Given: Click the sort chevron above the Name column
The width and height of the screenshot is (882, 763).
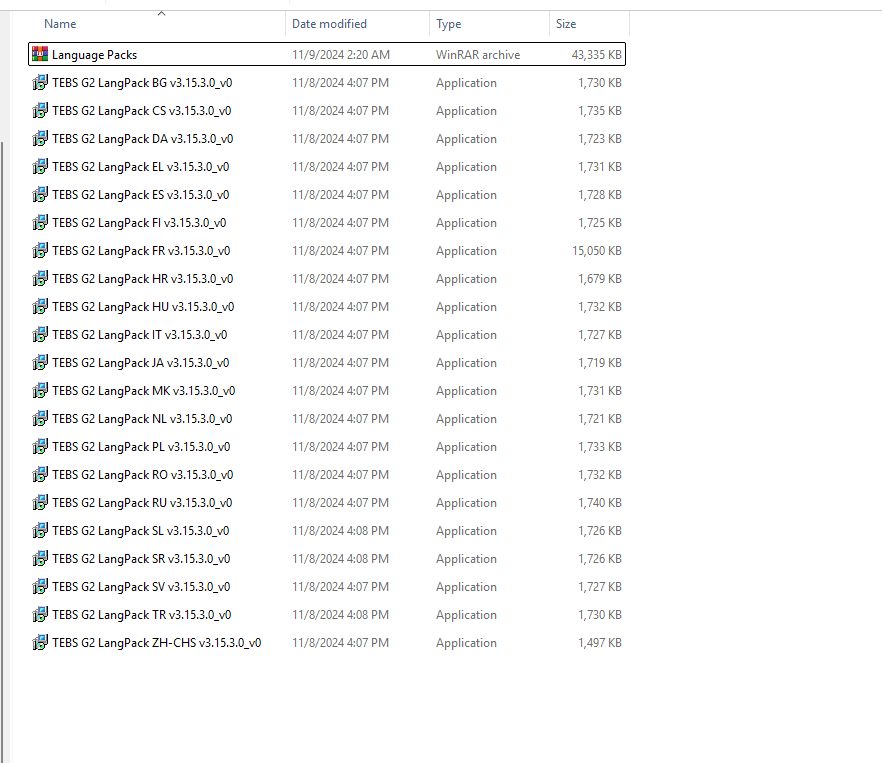Looking at the screenshot, I should click(x=160, y=12).
